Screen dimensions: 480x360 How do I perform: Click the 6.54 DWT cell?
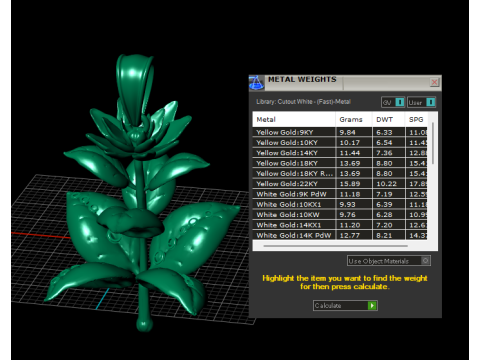coord(389,142)
